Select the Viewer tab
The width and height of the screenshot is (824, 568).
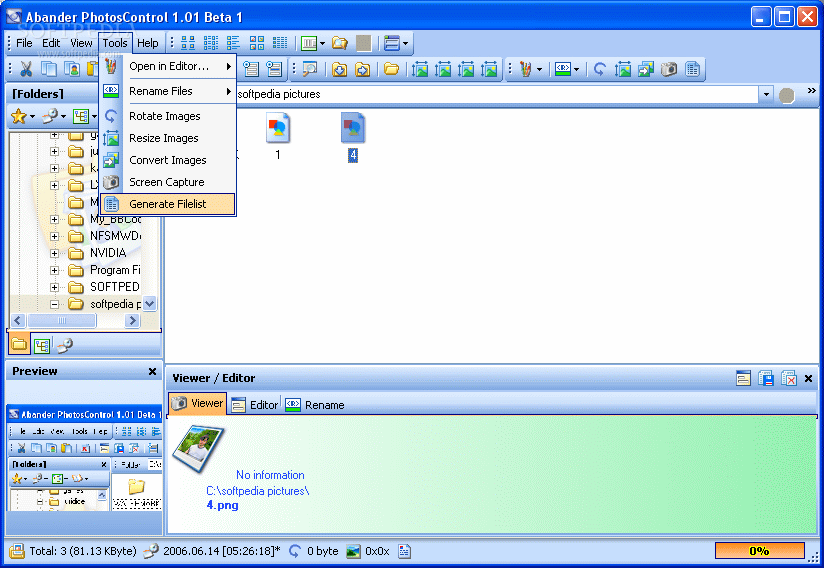(198, 404)
